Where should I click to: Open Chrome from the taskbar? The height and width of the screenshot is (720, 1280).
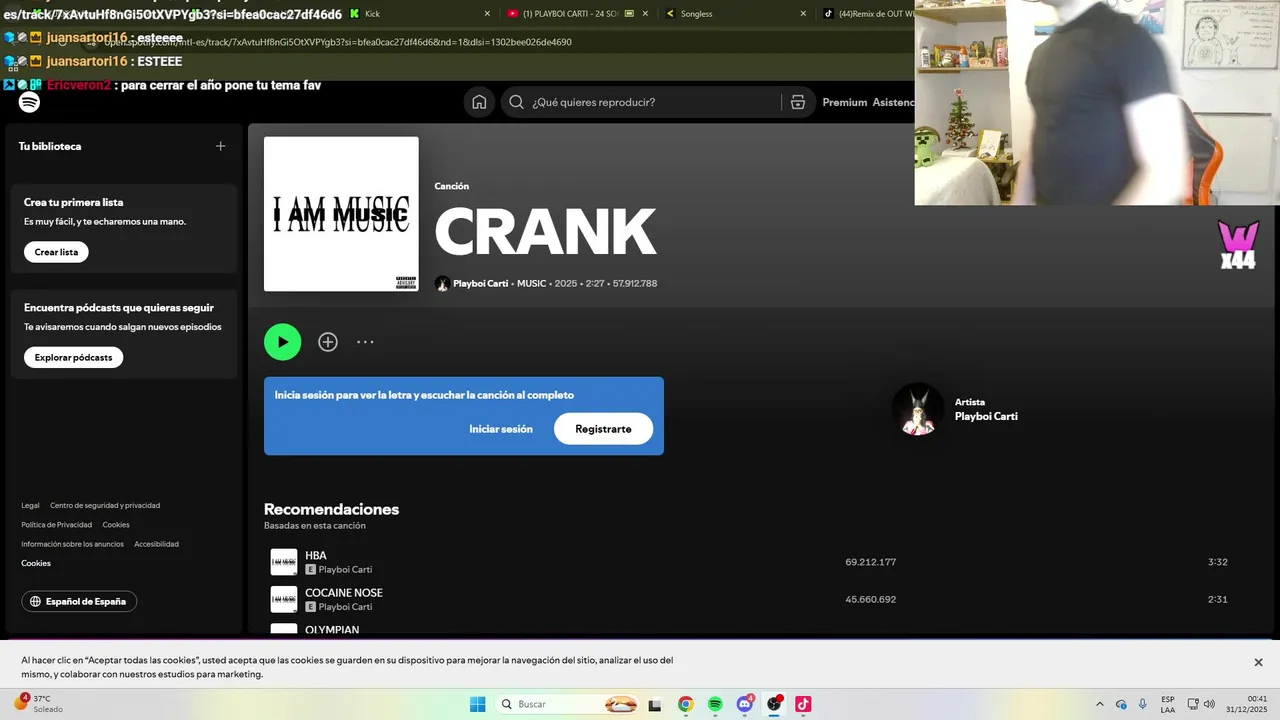685,704
